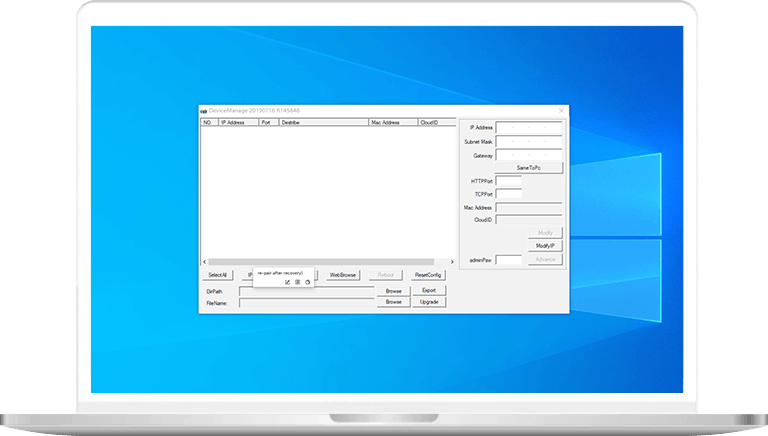Click the greyed-out Advance button

[x=545, y=259]
